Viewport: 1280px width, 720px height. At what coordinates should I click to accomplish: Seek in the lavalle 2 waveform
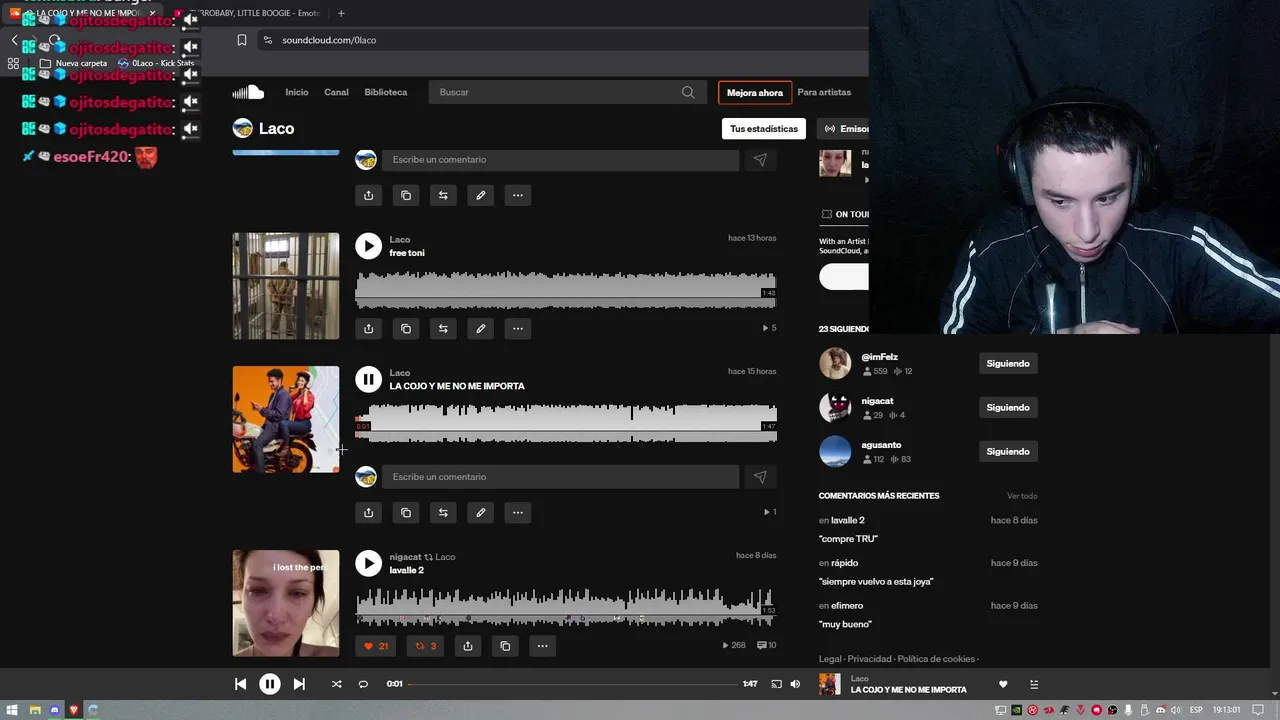point(566,606)
